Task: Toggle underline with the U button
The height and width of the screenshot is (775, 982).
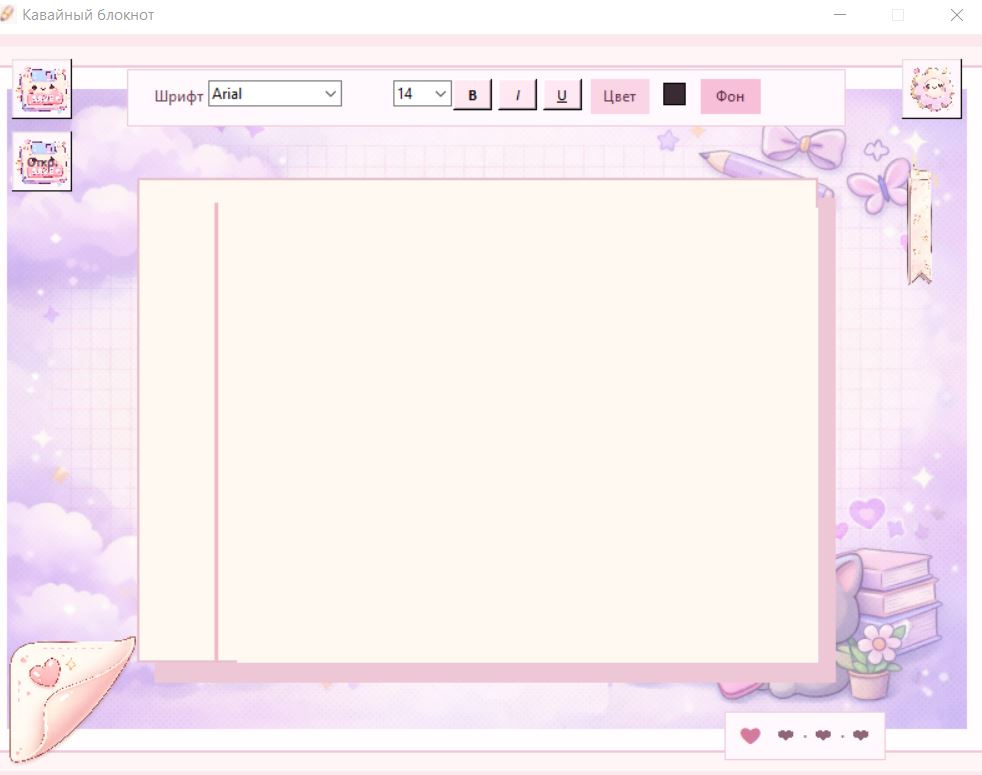Action: (x=562, y=95)
